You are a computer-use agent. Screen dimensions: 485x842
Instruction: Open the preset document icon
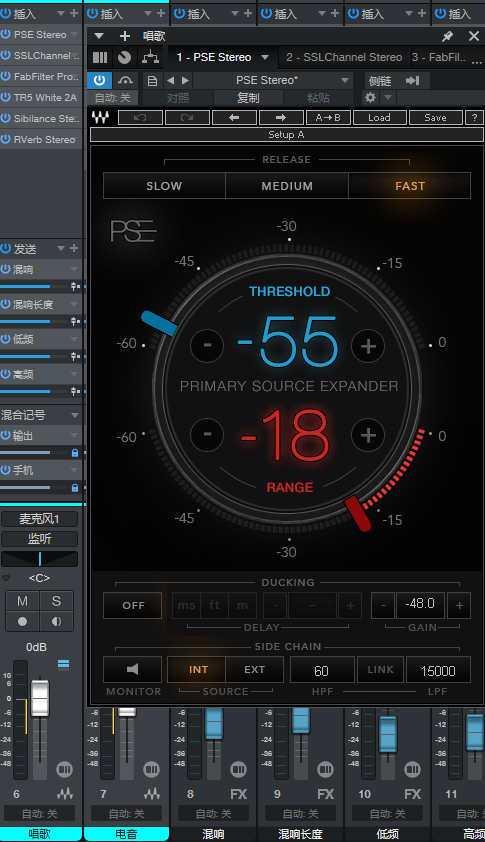click(x=153, y=81)
